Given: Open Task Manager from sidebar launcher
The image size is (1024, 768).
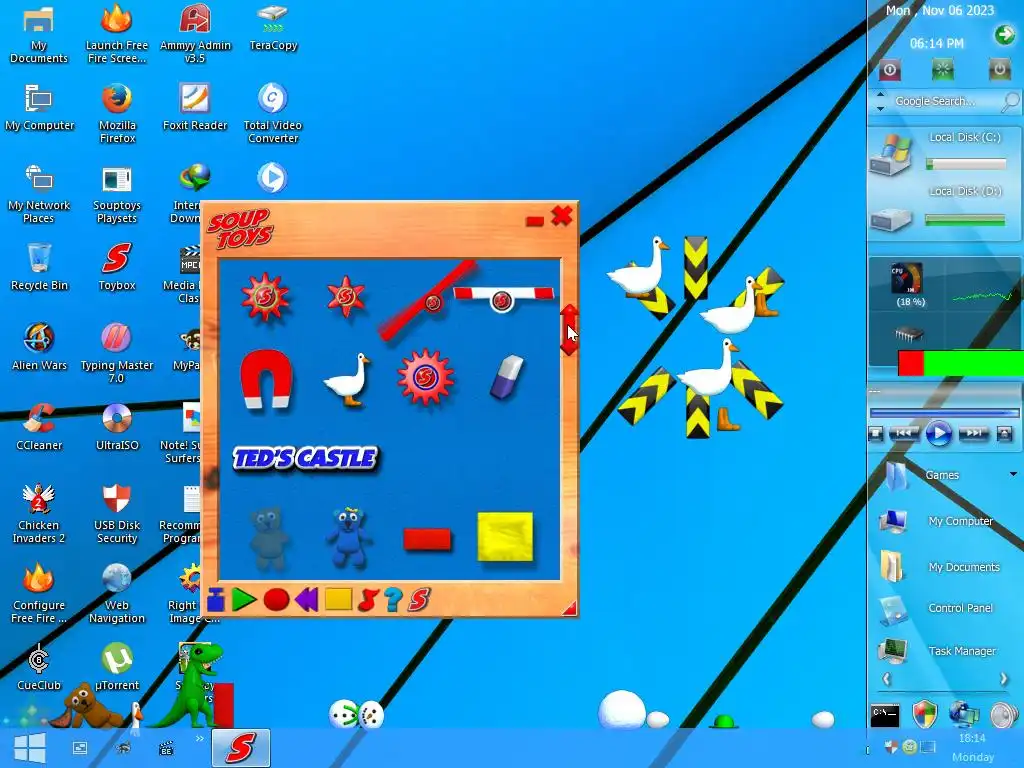Looking at the screenshot, I should (x=937, y=650).
